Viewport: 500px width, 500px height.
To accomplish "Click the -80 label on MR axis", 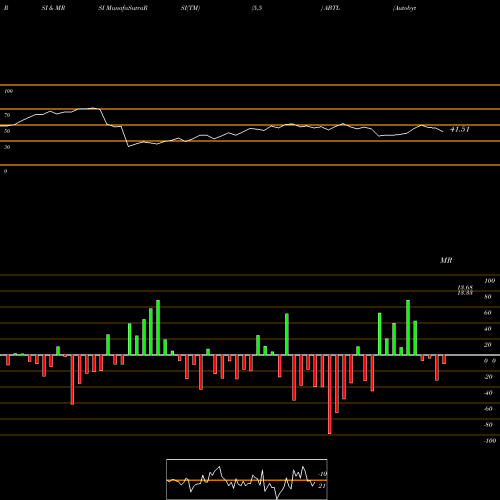I will point(488,425).
